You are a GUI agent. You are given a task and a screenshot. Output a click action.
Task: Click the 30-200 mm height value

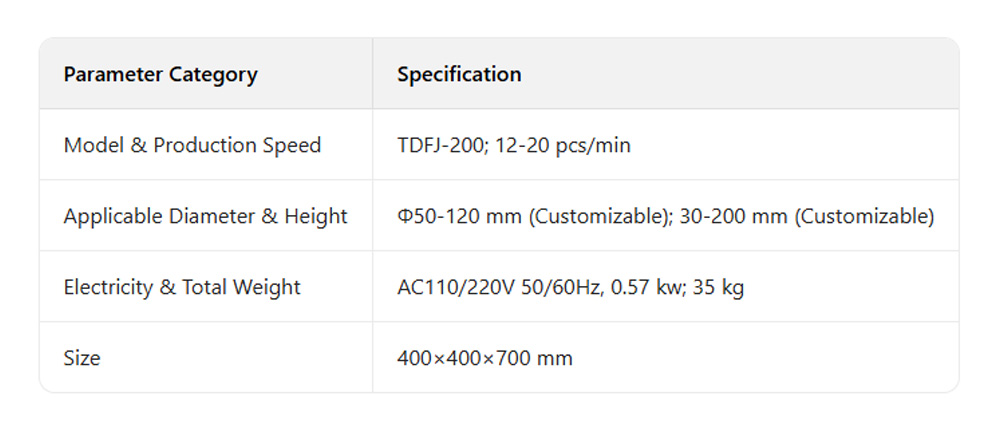pos(733,216)
